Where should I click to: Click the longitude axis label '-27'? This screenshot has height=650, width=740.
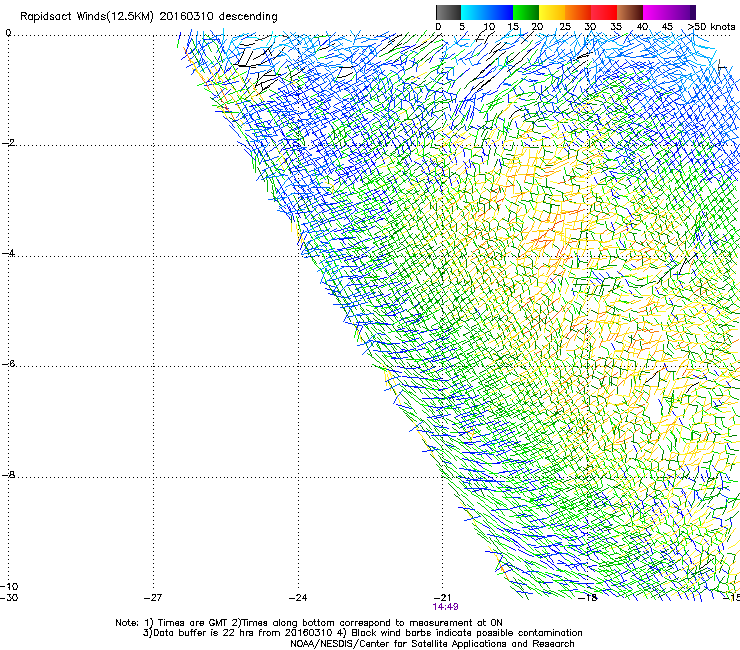pos(153,597)
